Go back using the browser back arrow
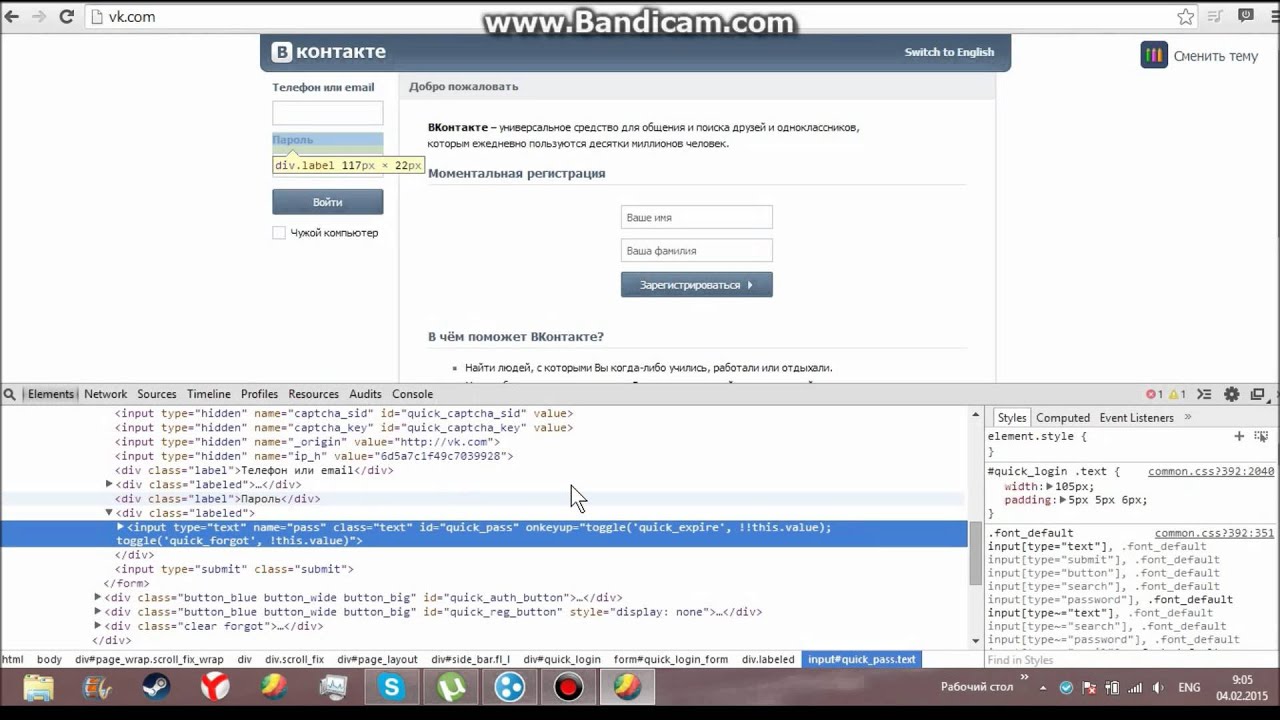 click(x=14, y=17)
